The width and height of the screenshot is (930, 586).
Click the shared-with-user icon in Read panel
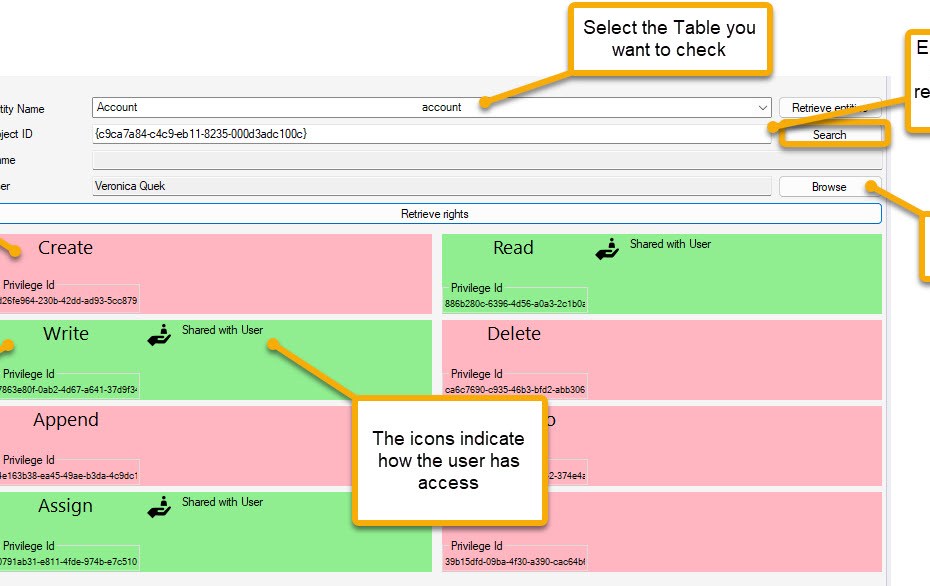607,249
